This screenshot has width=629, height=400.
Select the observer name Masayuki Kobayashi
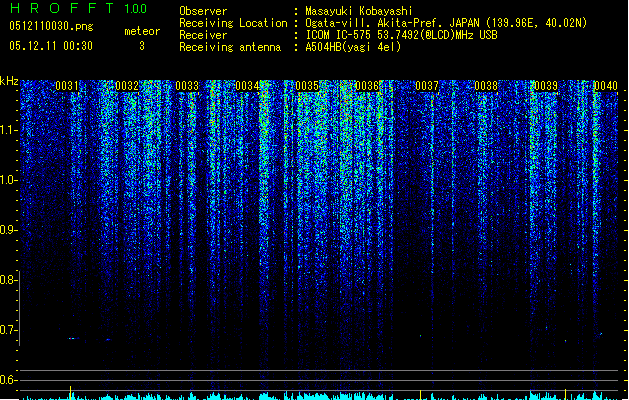pyautogui.click(x=359, y=11)
